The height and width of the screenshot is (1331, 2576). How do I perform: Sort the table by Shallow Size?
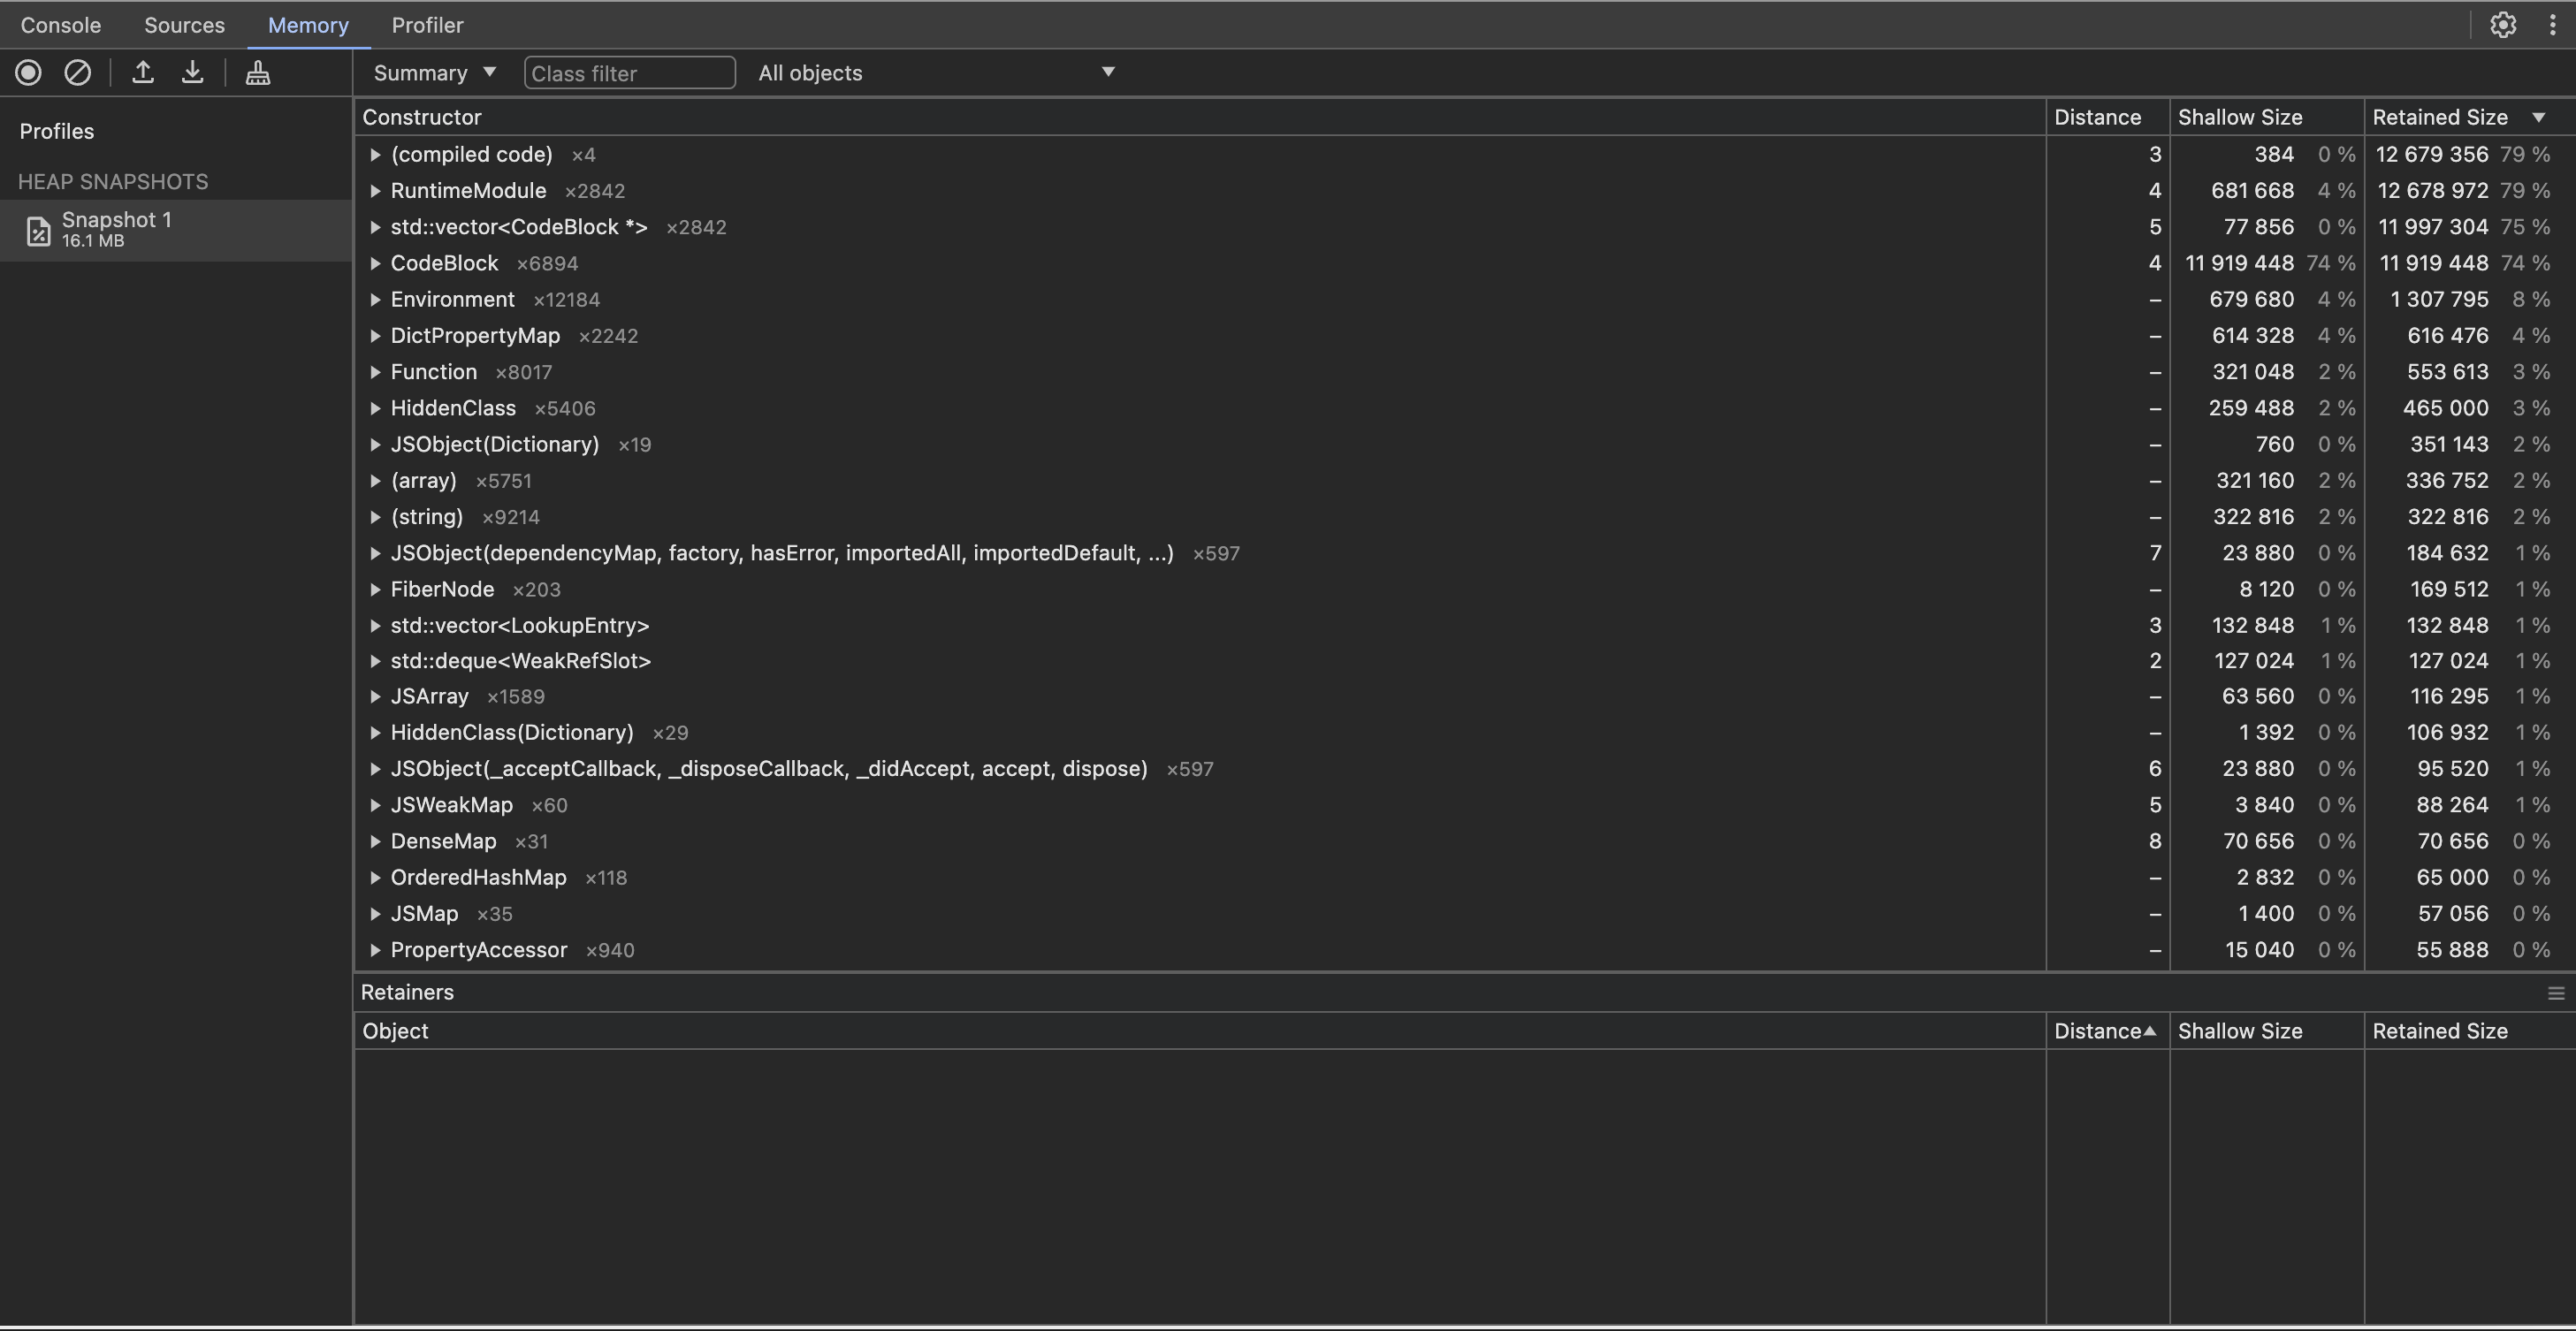click(x=2240, y=117)
